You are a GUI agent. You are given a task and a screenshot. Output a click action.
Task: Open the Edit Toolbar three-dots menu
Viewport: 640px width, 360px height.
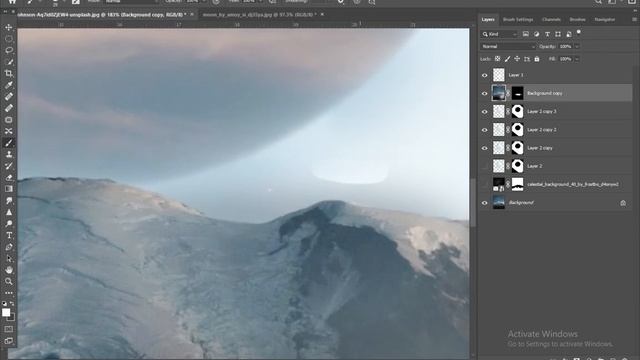click(9, 293)
